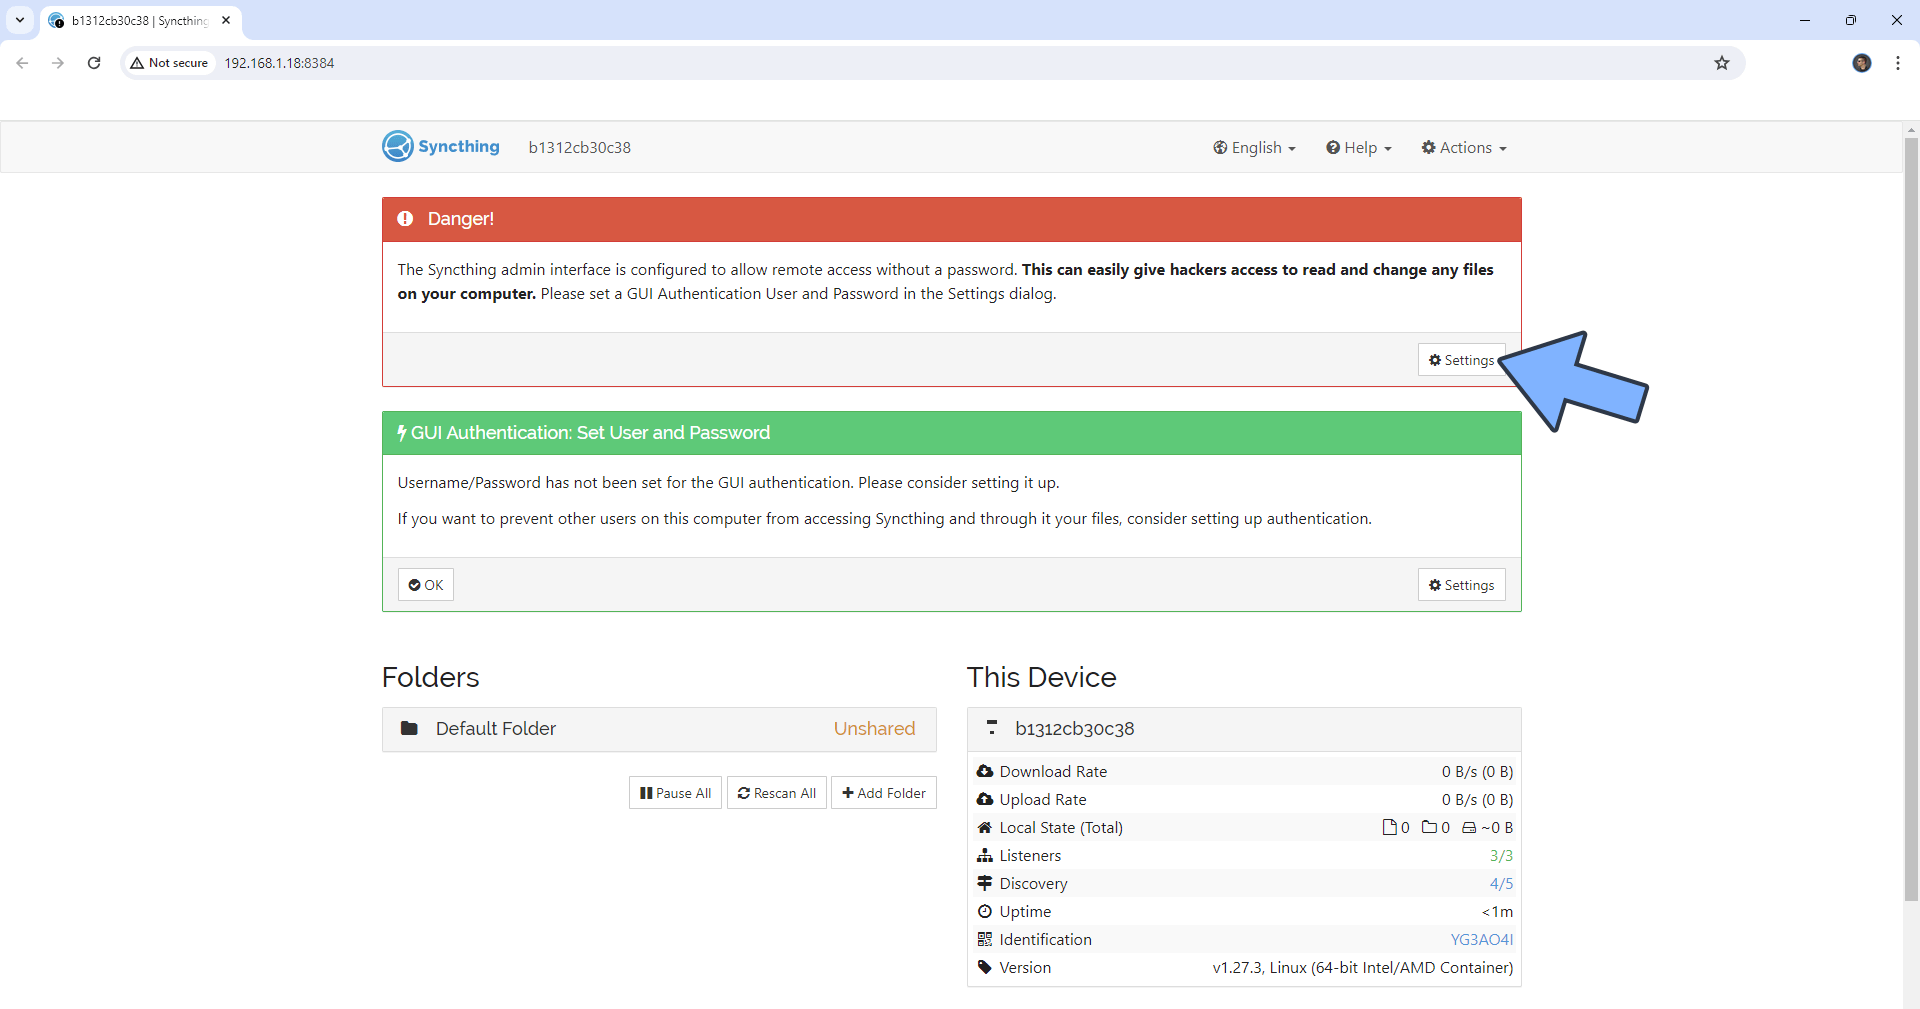Image resolution: width=1920 pixels, height=1009 pixels.
Task: Click the Add Folder button
Action: click(x=884, y=793)
